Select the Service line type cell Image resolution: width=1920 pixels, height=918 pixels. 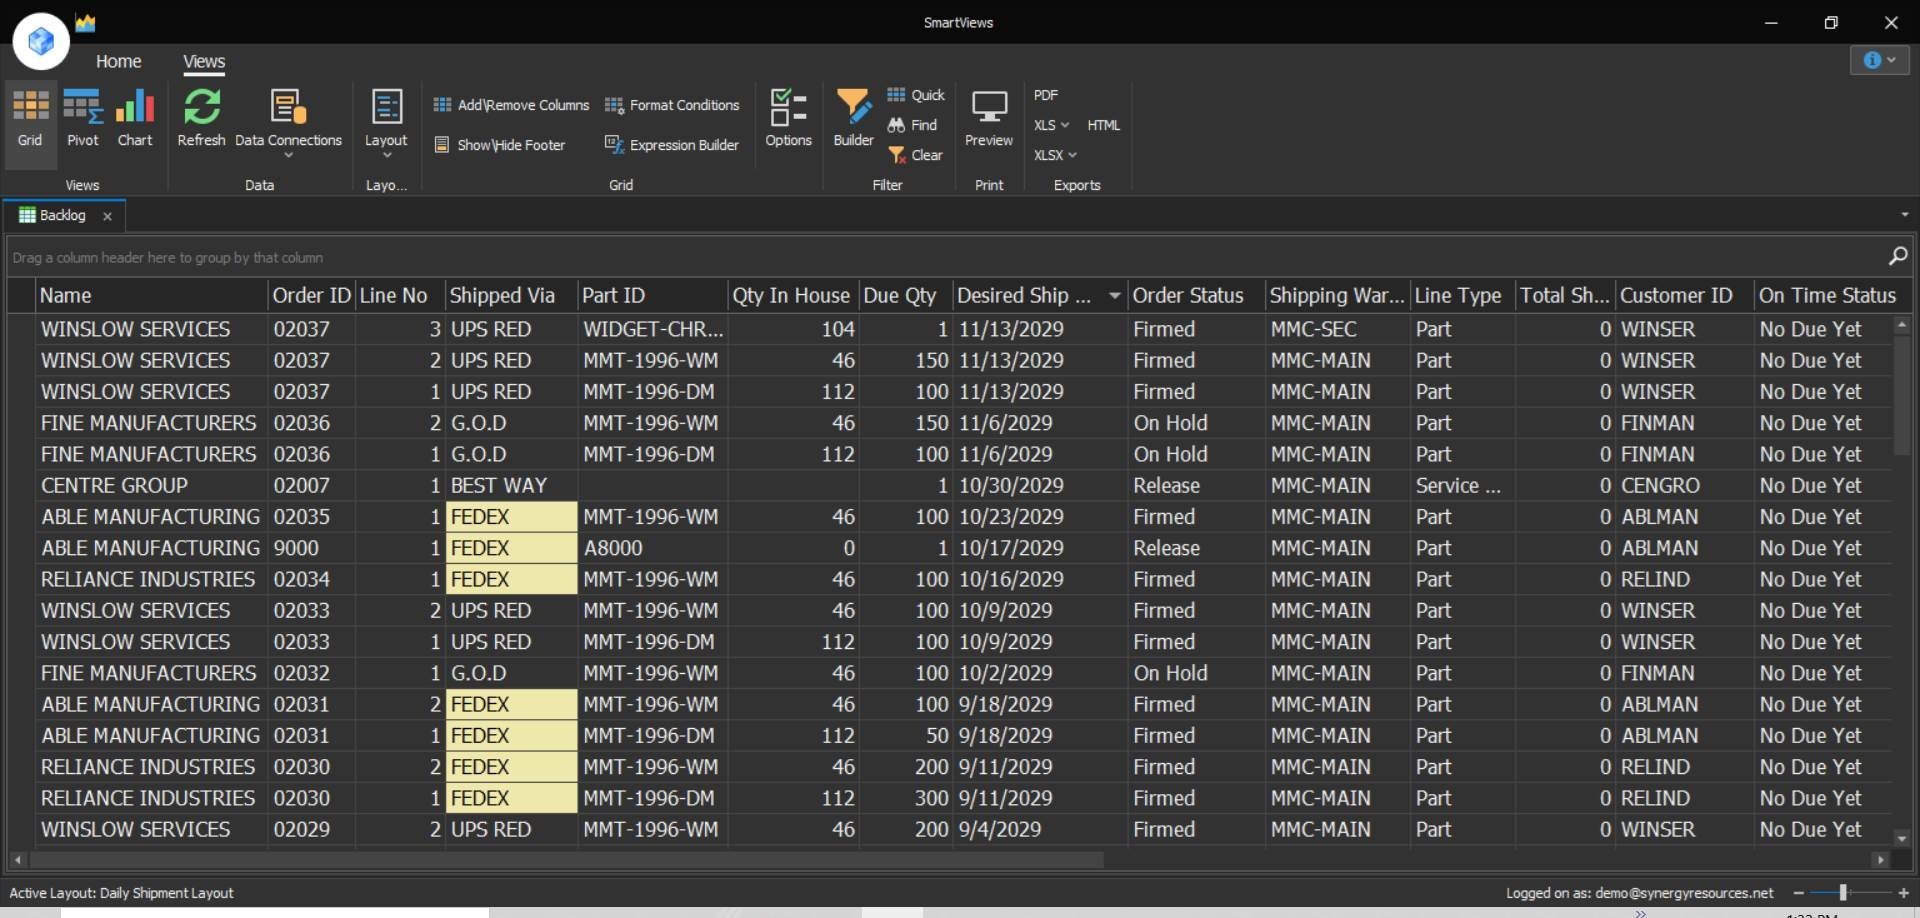click(1462, 485)
